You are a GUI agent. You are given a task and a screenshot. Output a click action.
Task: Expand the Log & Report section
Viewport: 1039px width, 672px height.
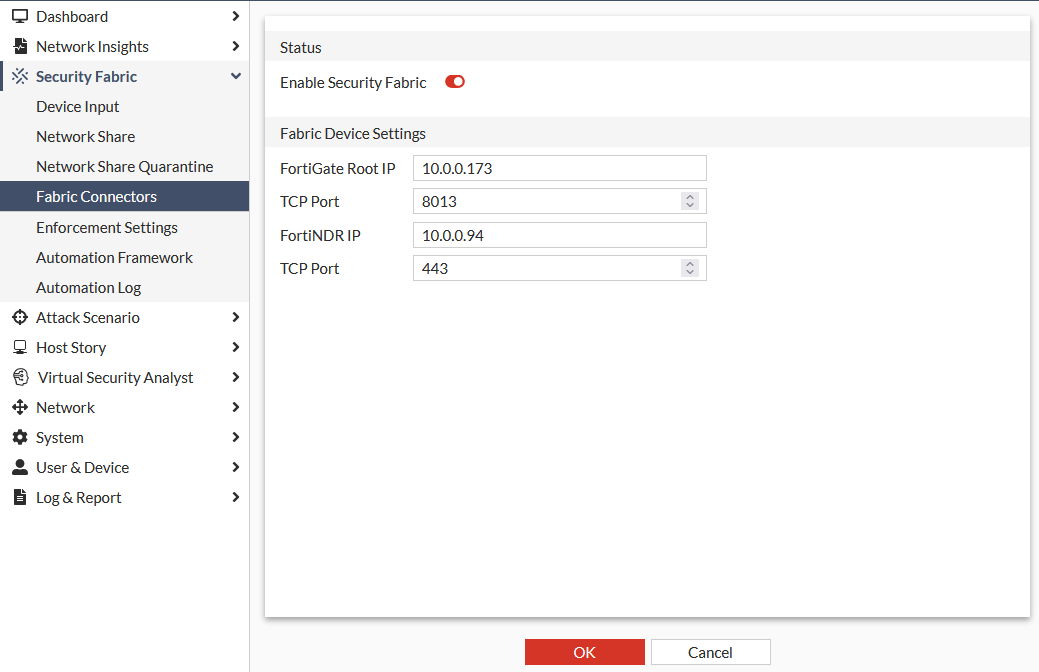tap(236, 497)
